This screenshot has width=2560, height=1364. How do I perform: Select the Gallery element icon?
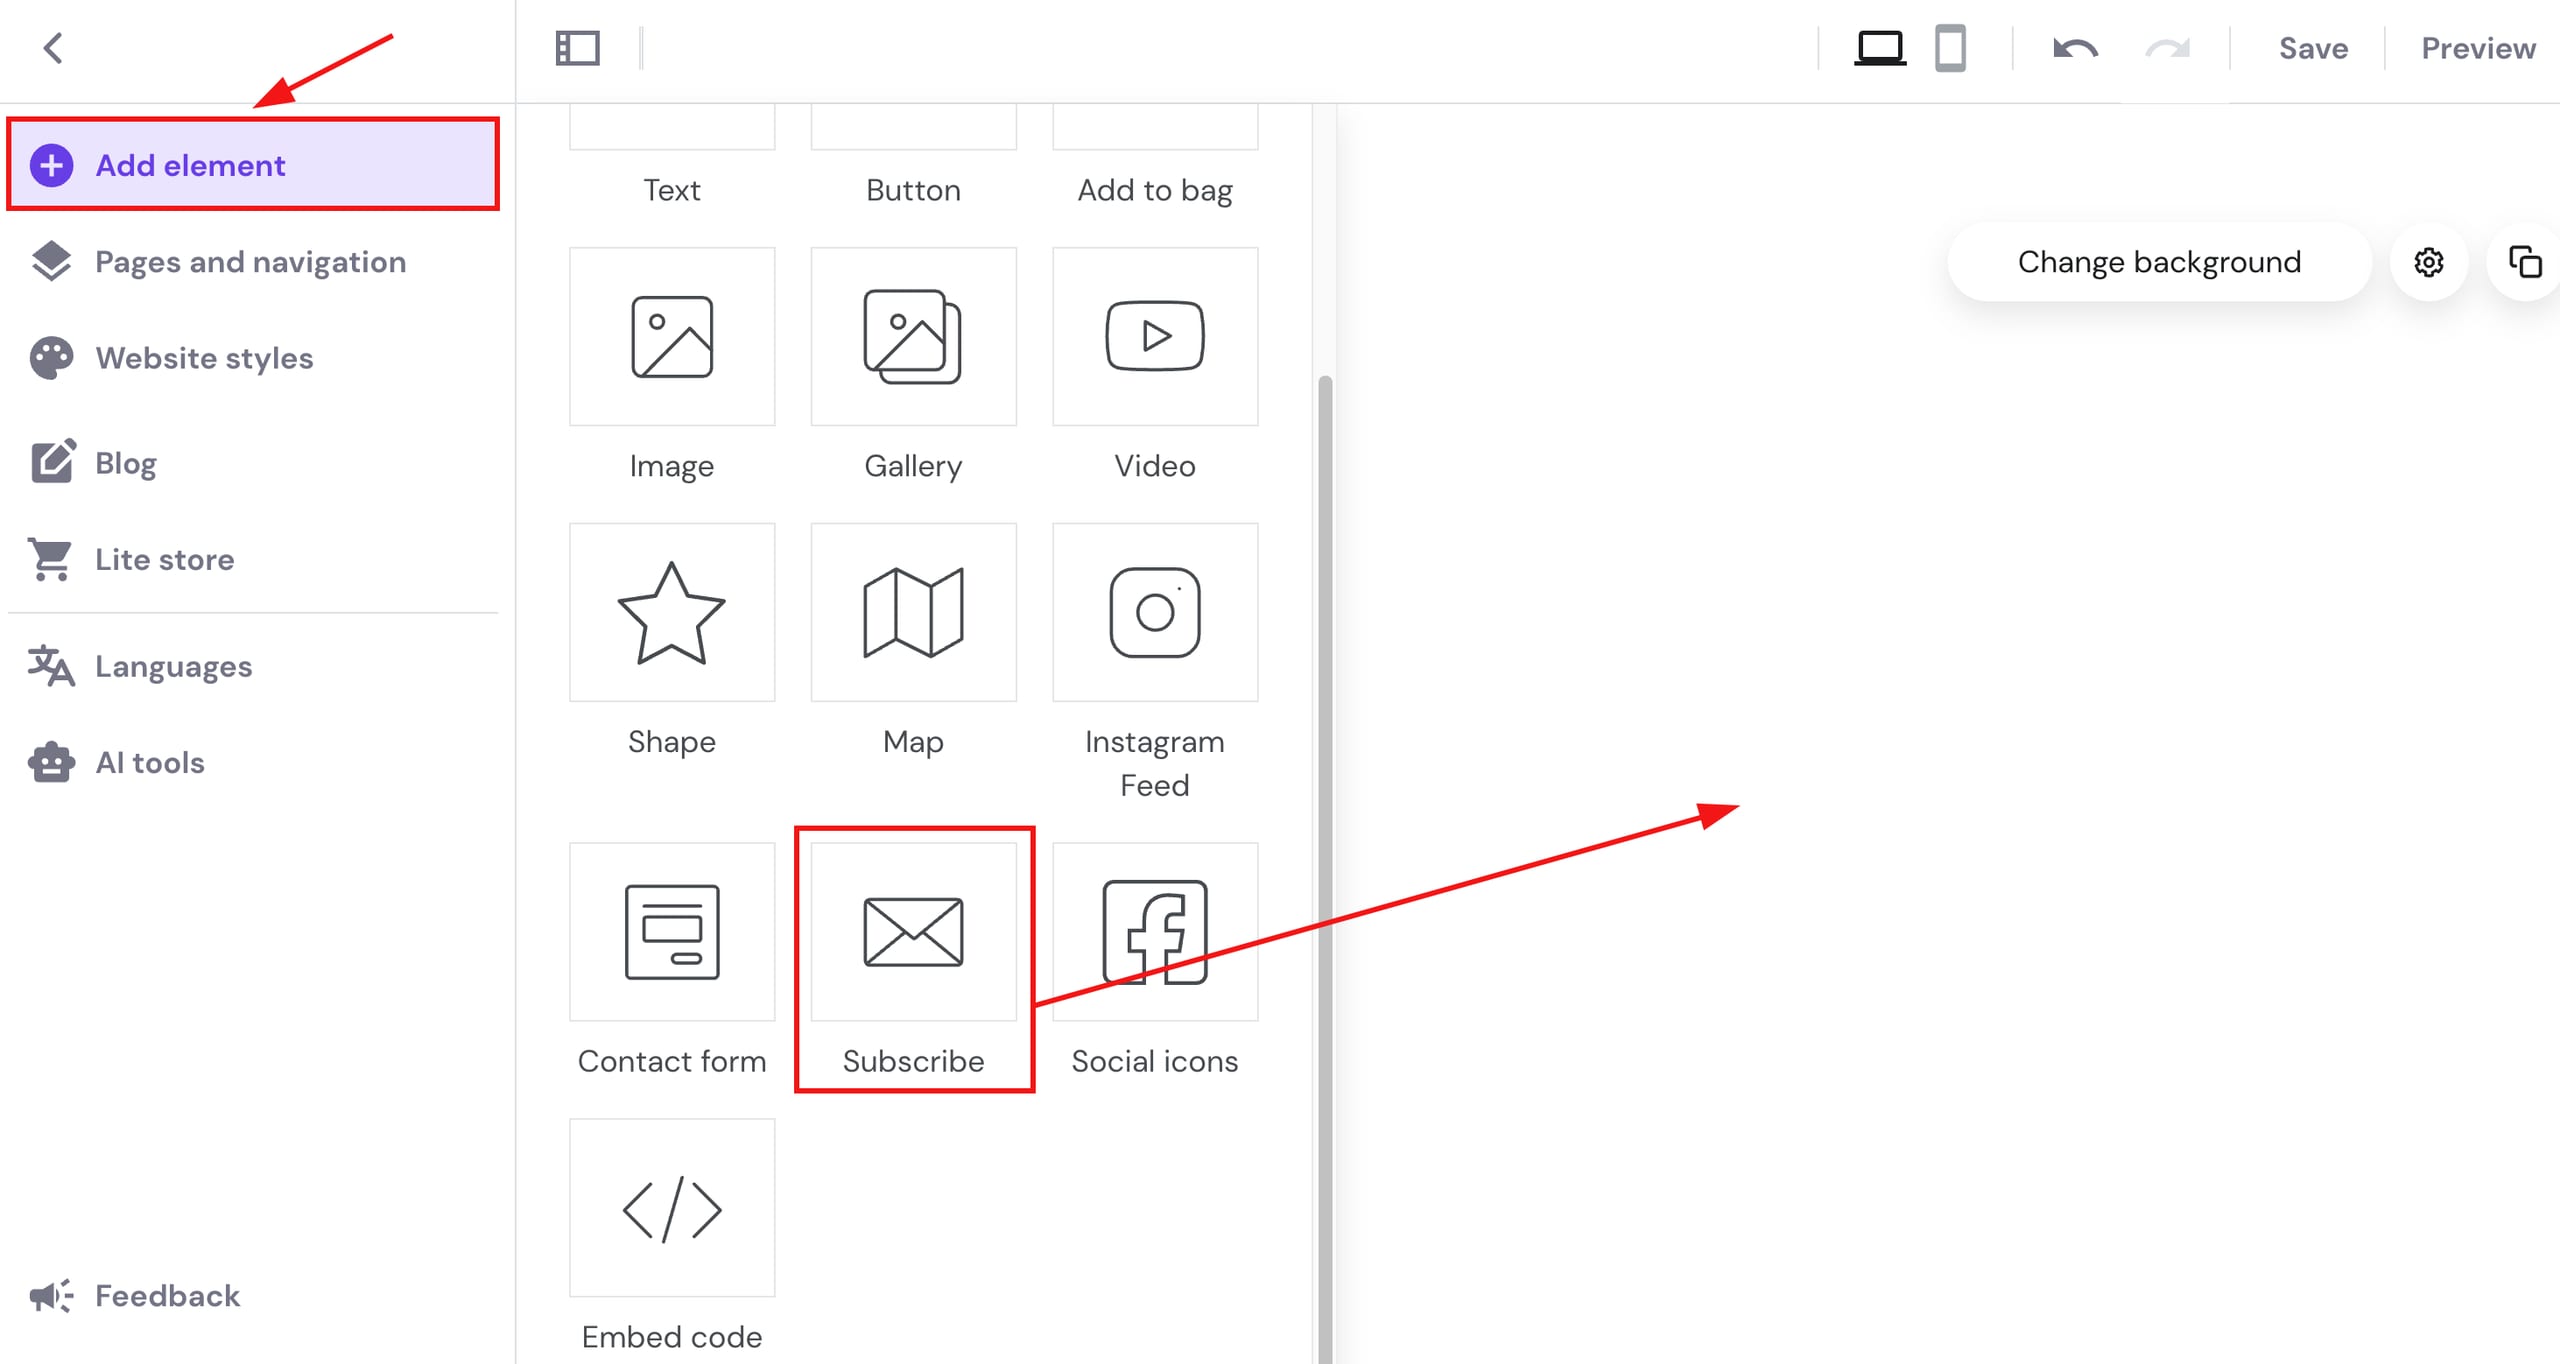pos(913,337)
